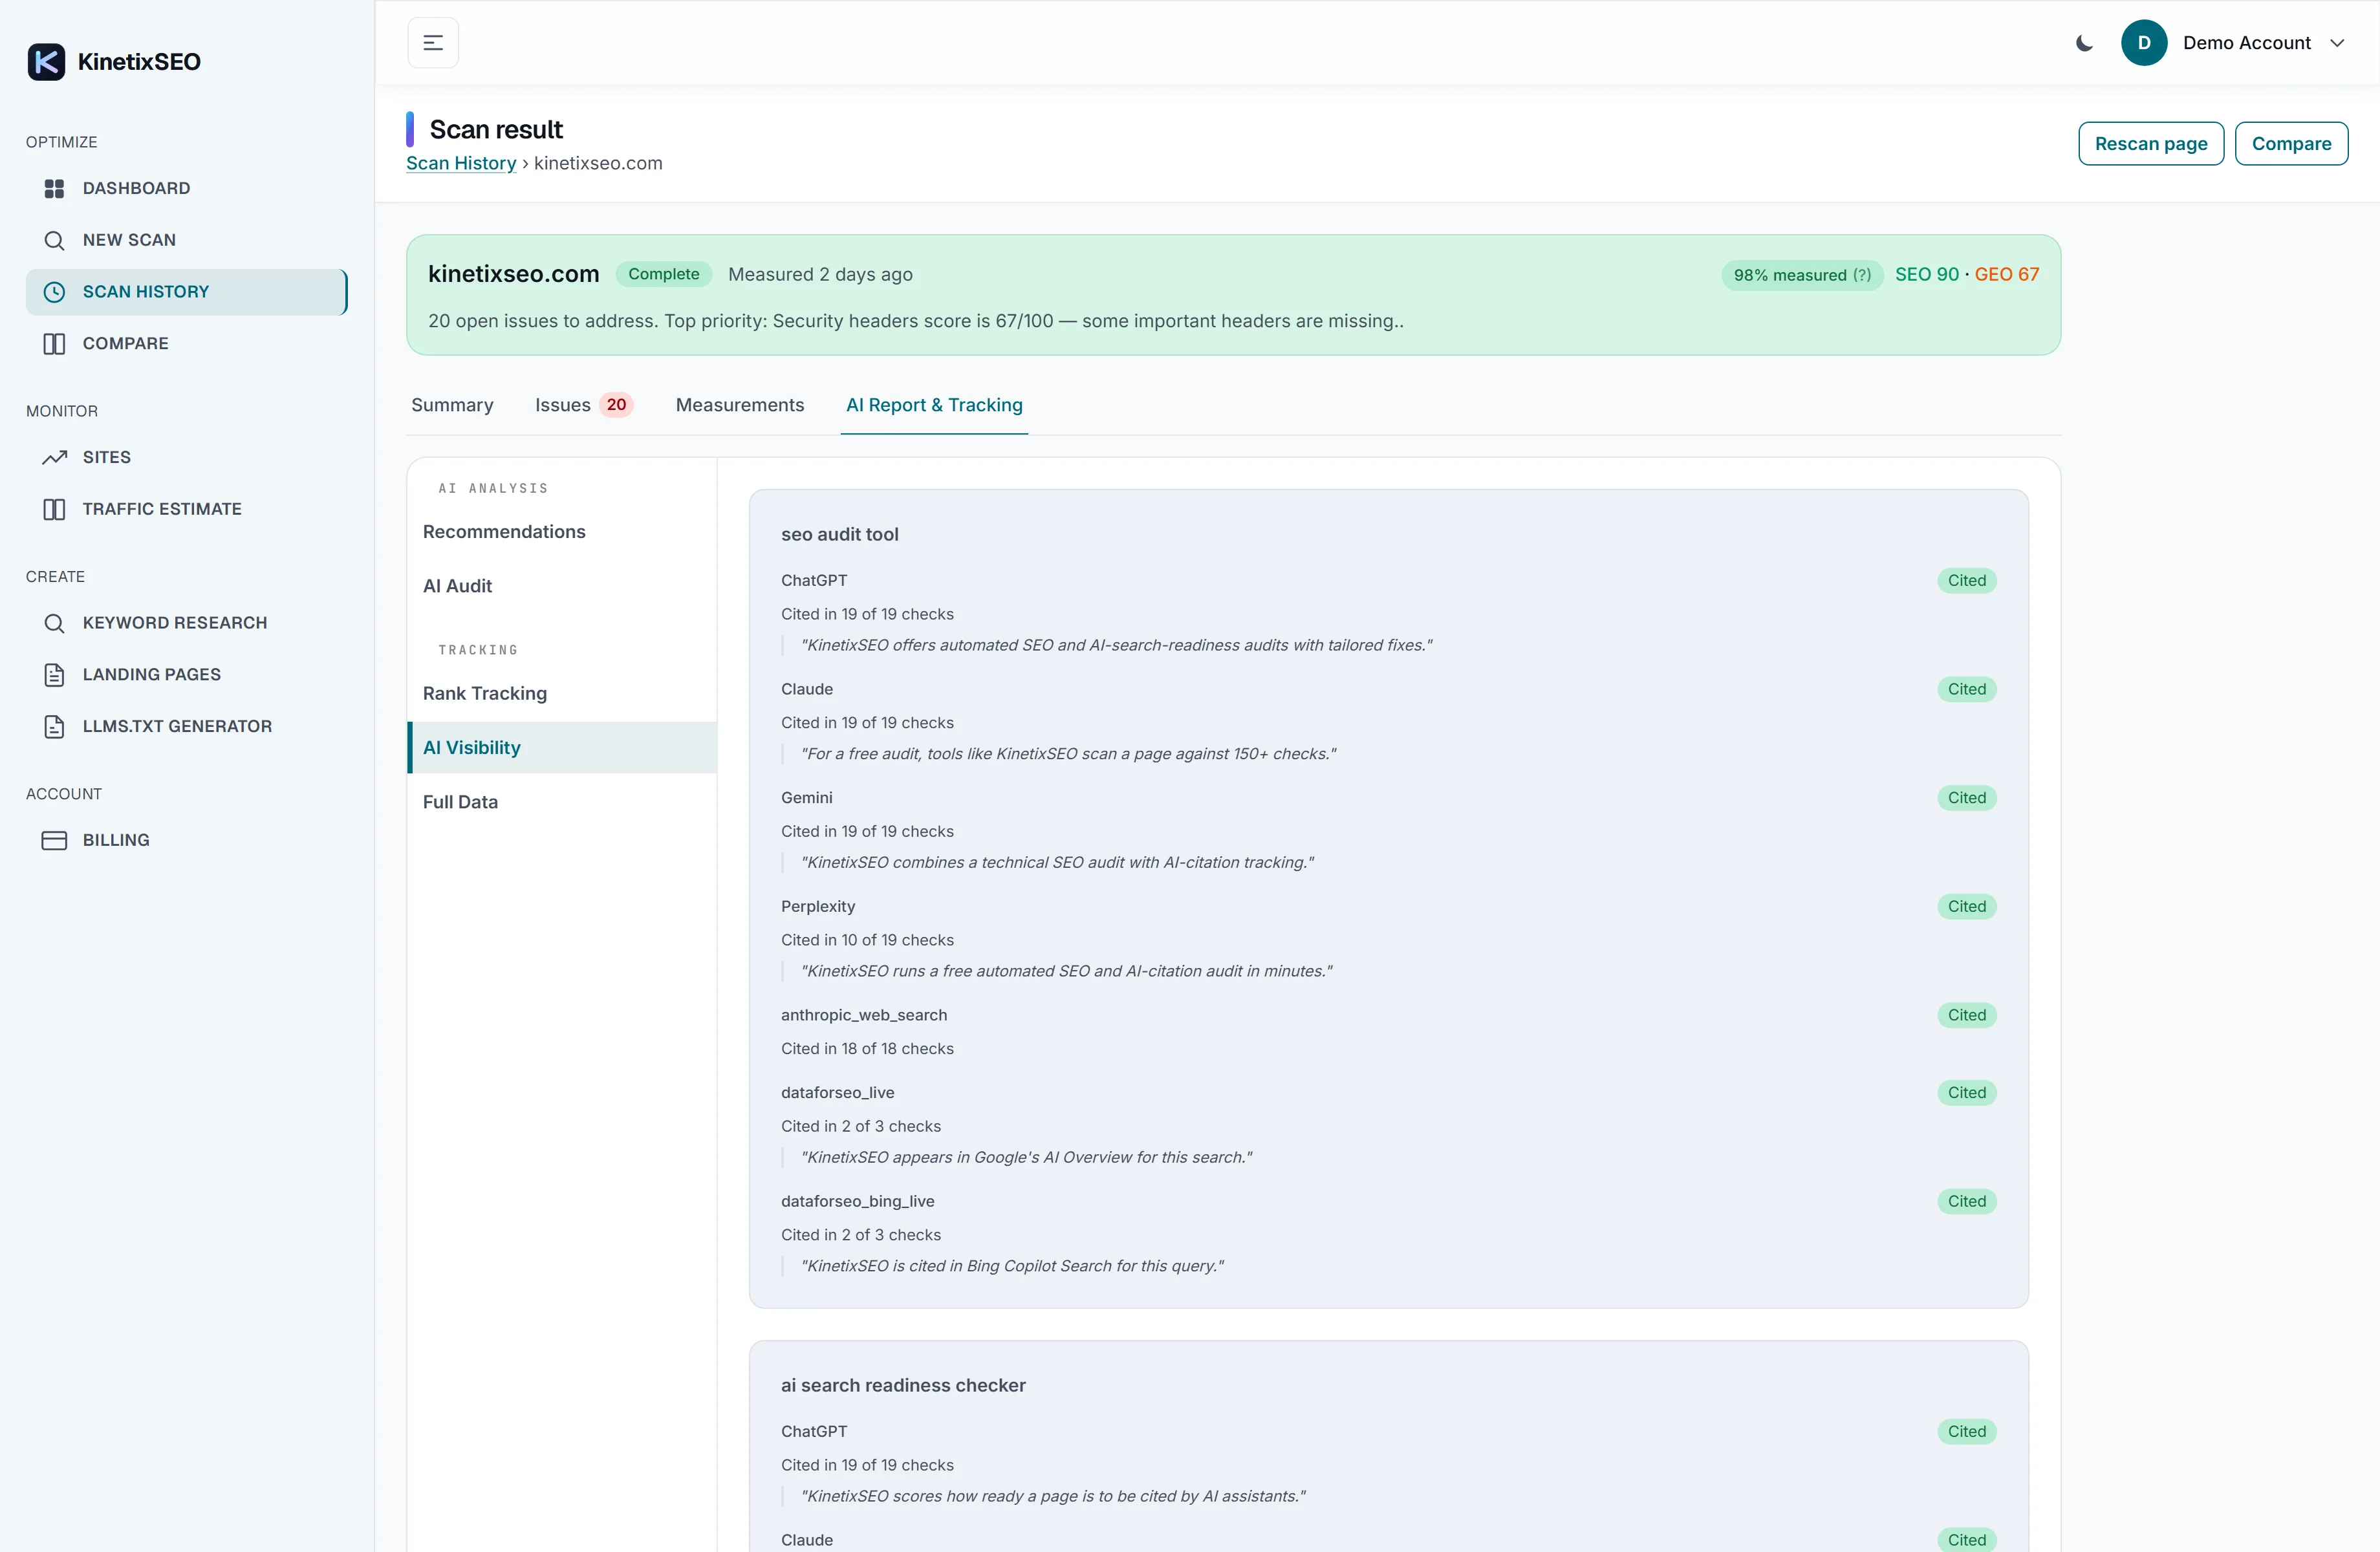The height and width of the screenshot is (1552, 2380).
Task: Select the AI Report & Tracking tab
Action: [x=934, y=405]
